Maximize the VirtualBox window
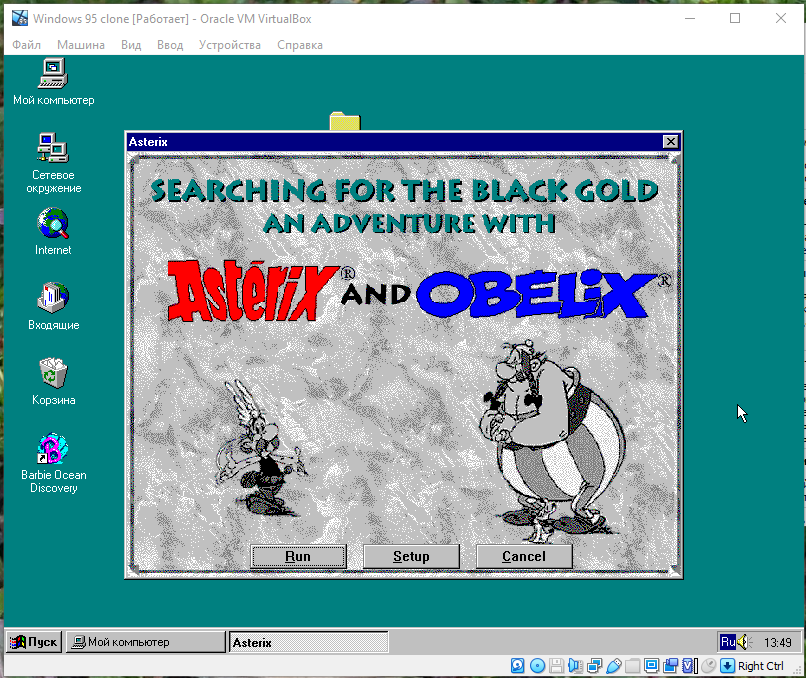The height and width of the screenshot is (678, 806). [x=735, y=19]
